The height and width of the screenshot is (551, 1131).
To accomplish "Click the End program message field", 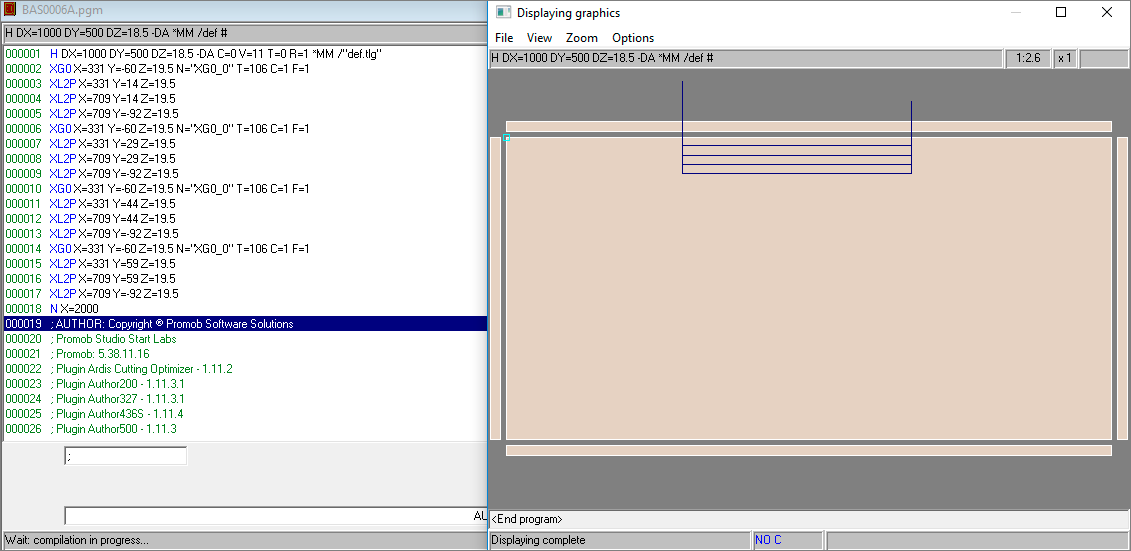I will click(x=809, y=519).
